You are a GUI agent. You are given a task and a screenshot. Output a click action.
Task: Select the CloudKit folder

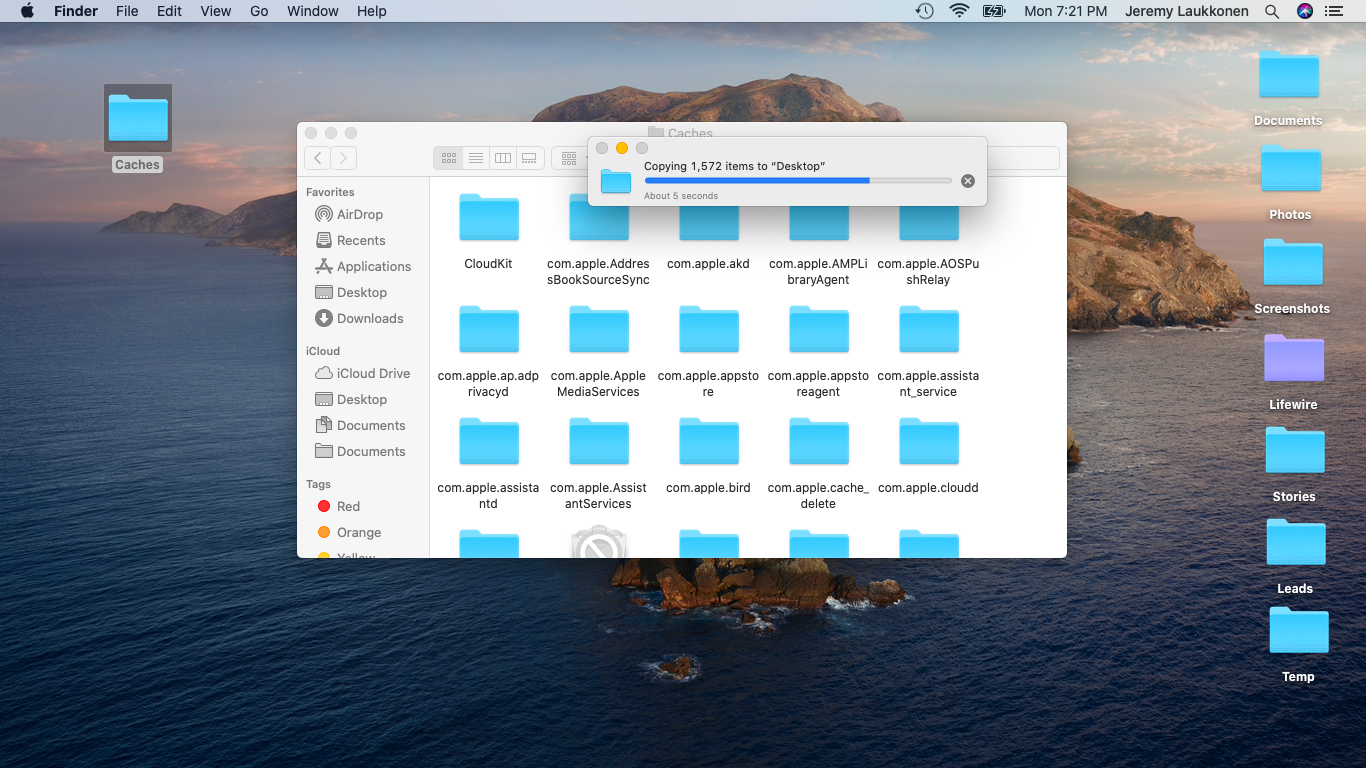(x=488, y=219)
